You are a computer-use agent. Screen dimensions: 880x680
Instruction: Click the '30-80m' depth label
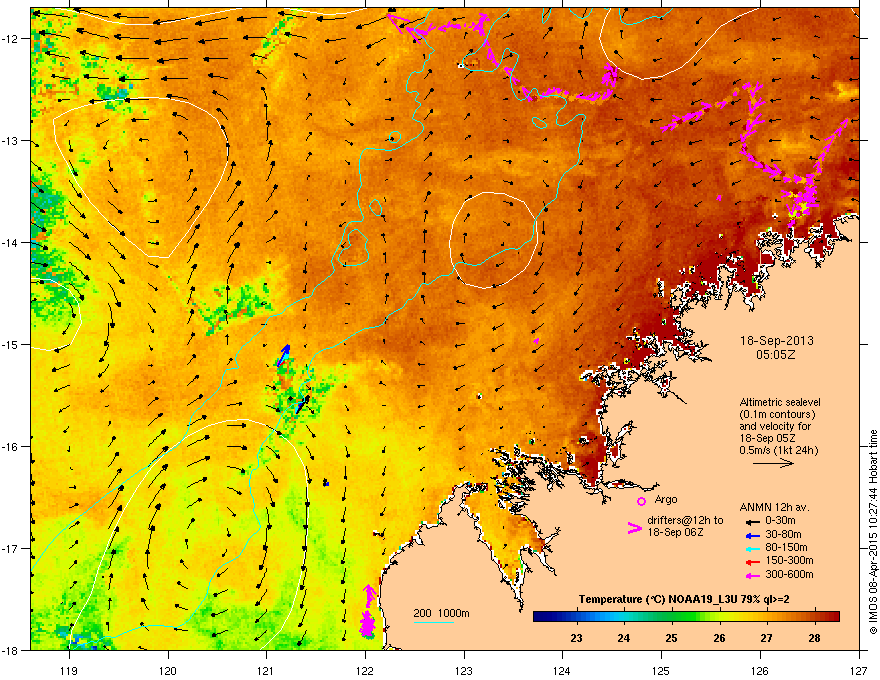click(783, 535)
